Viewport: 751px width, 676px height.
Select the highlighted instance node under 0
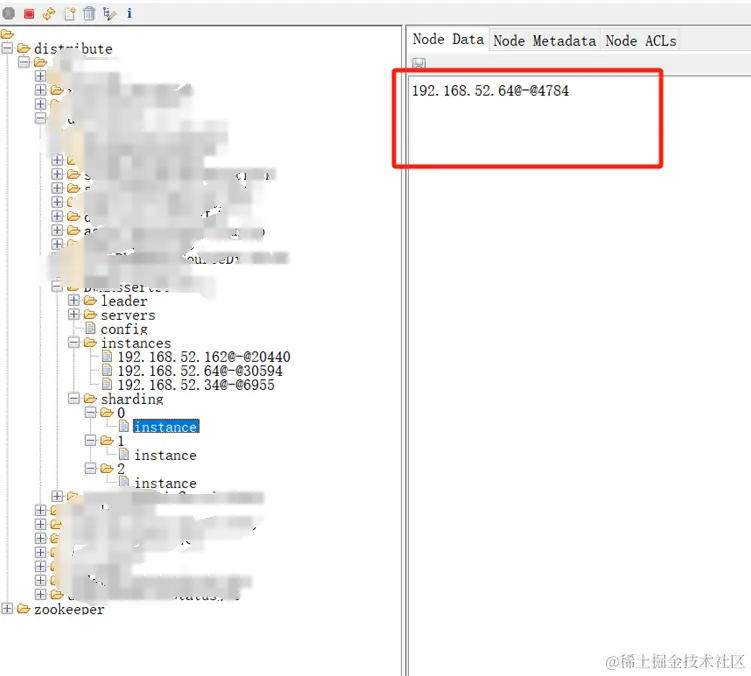tap(166, 426)
